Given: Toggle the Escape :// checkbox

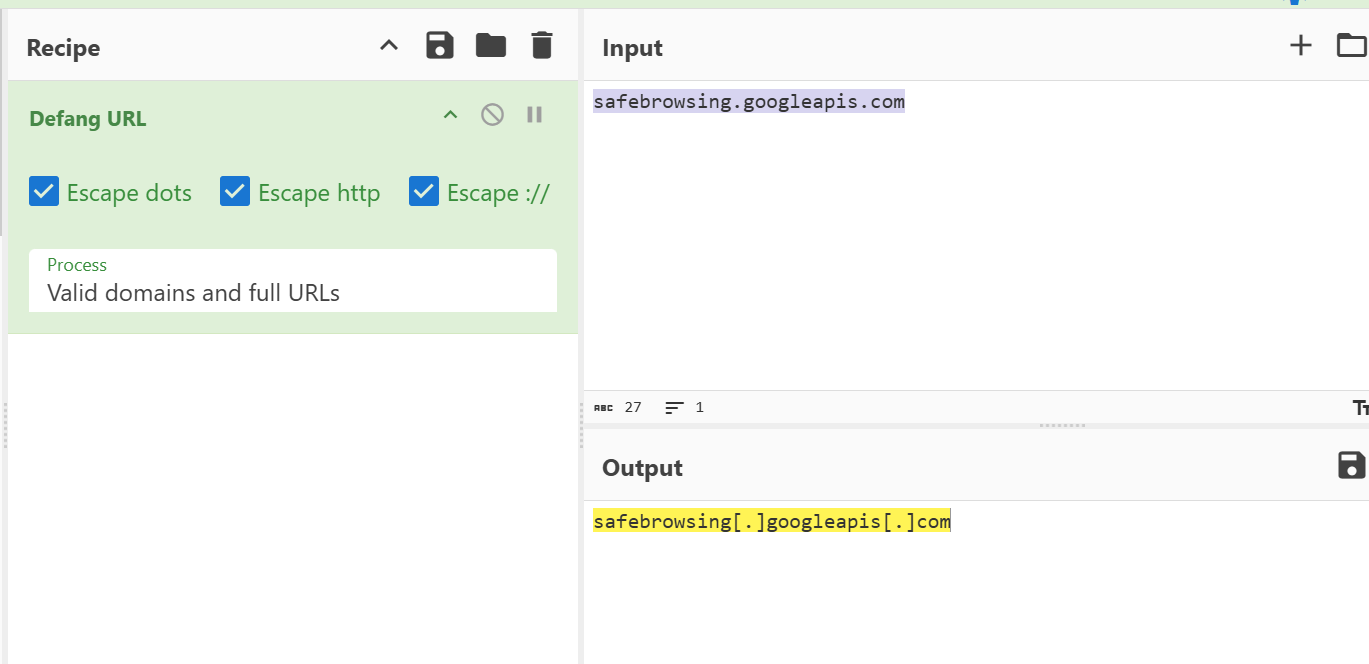Looking at the screenshot, I should click(424, 191).
